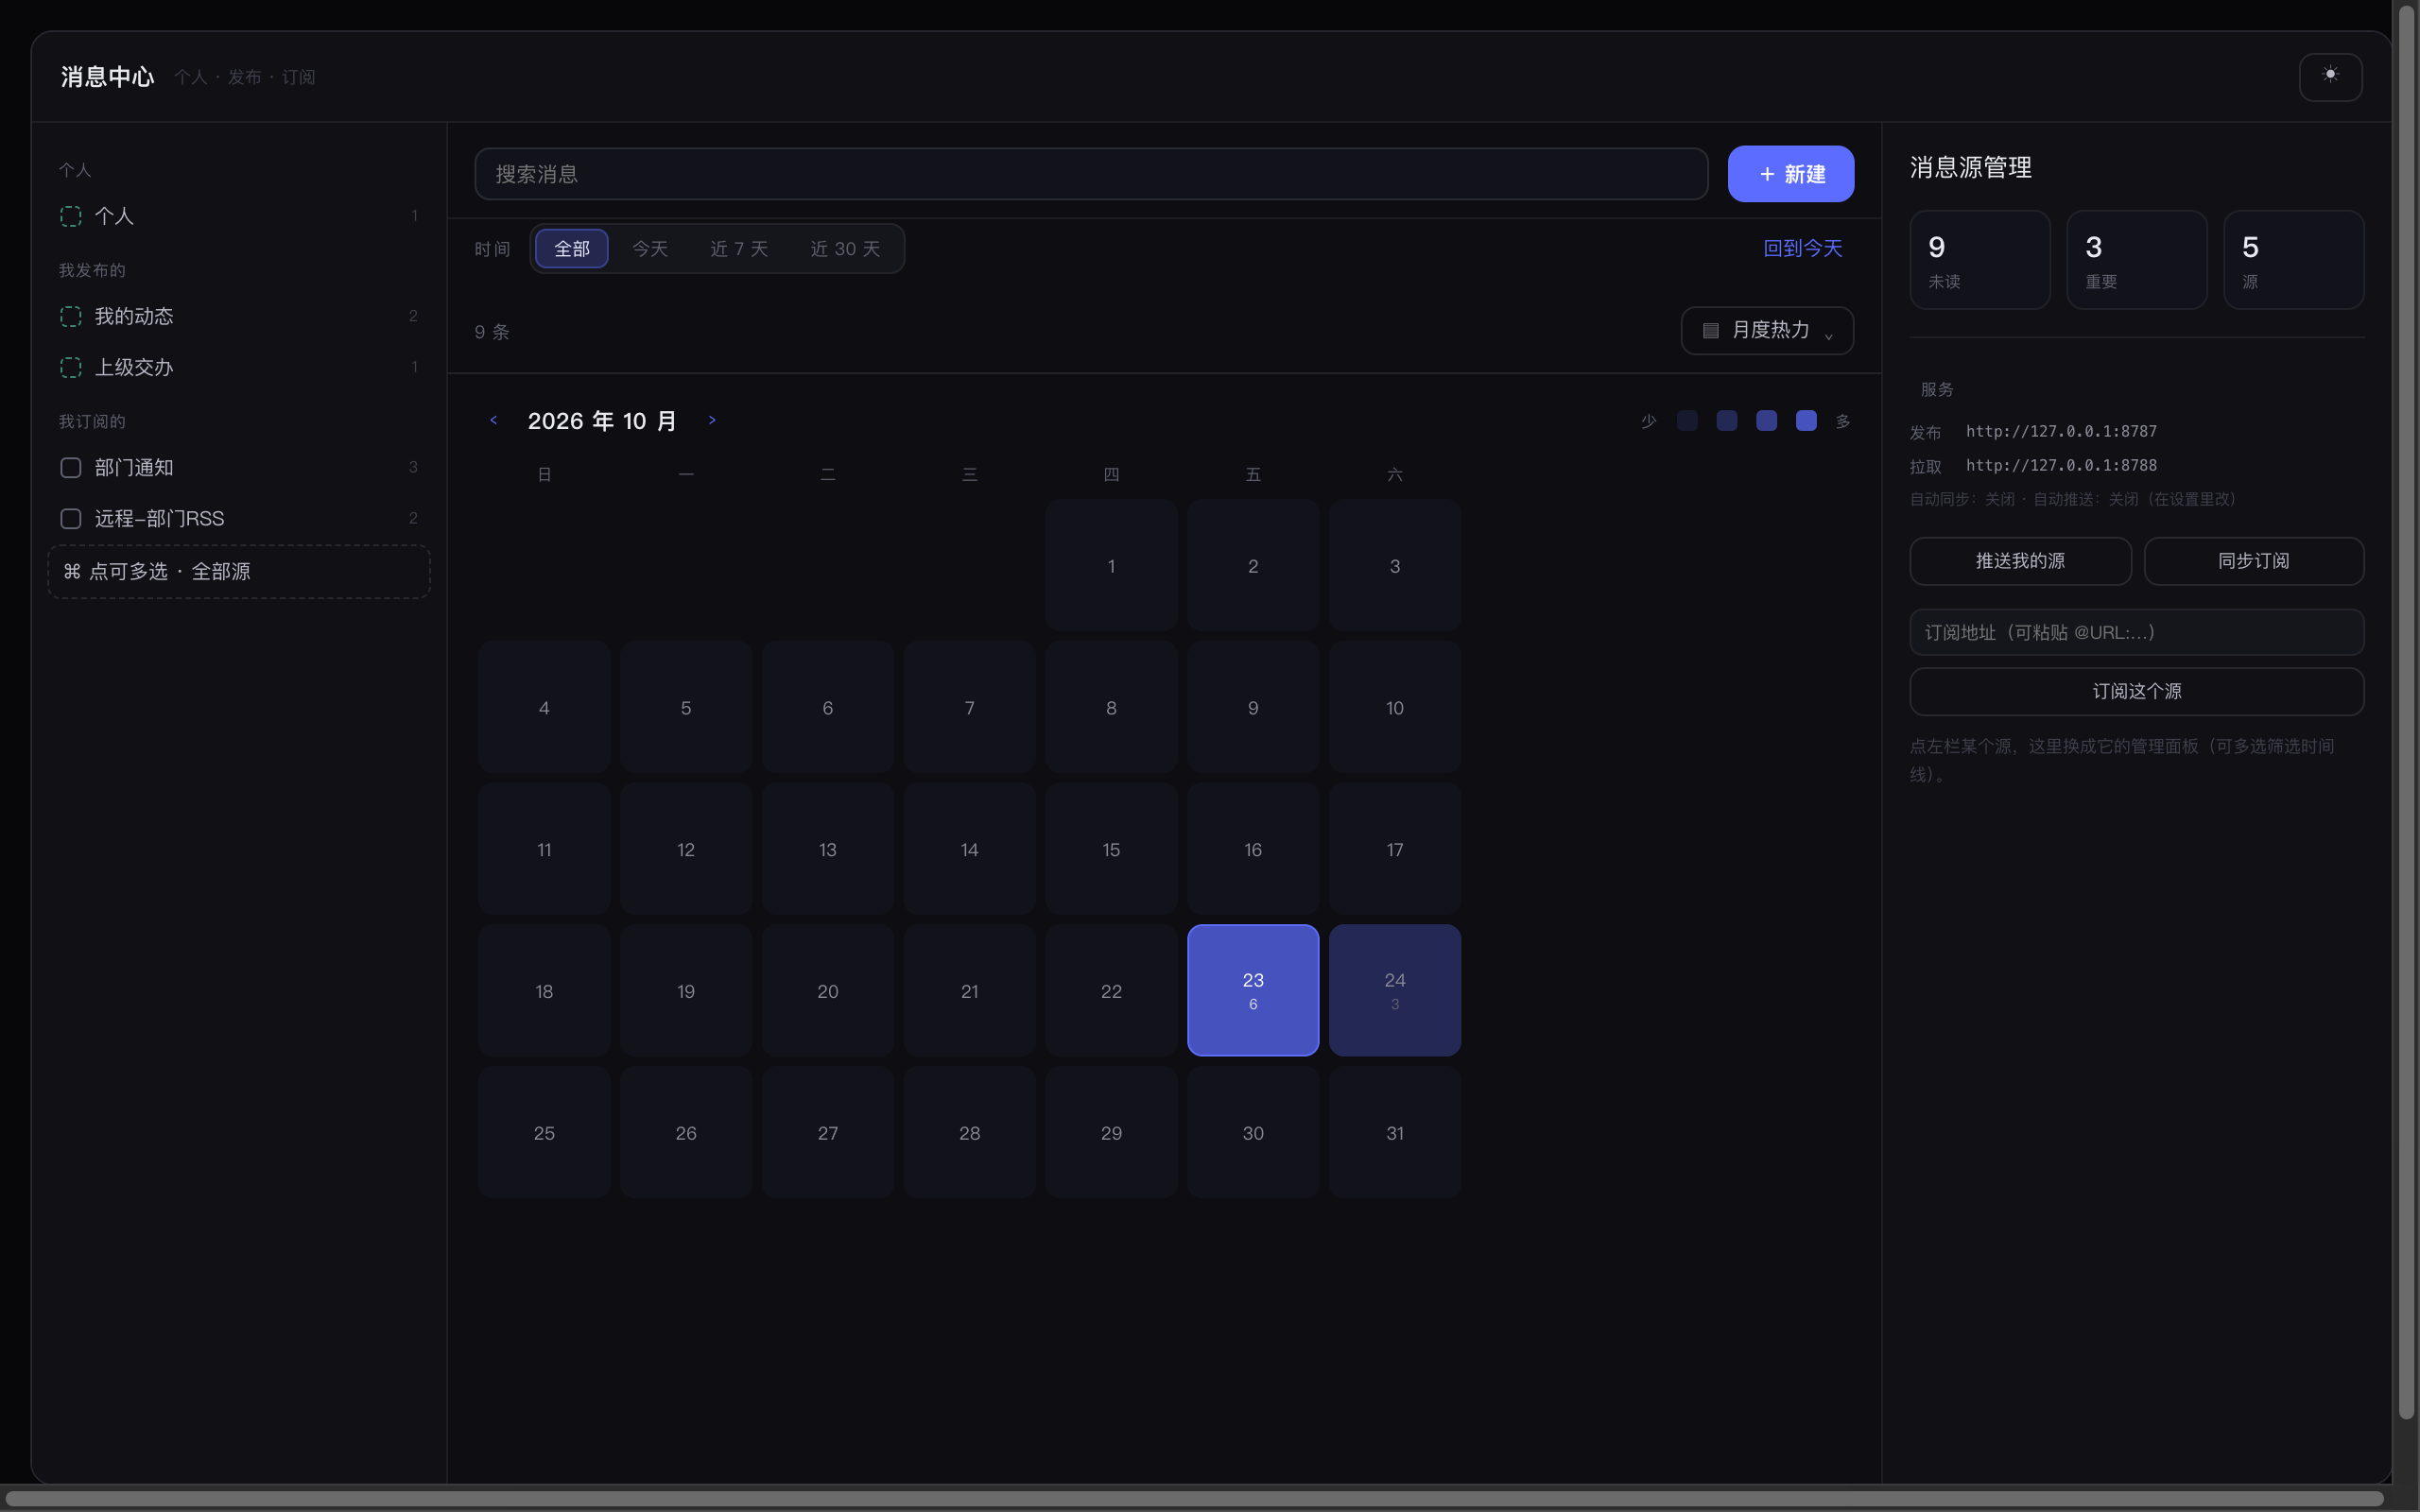Select the 上级交办 source row
Image resolution: width=2420 pixels, height=1512 pixels.
(239, 367)
